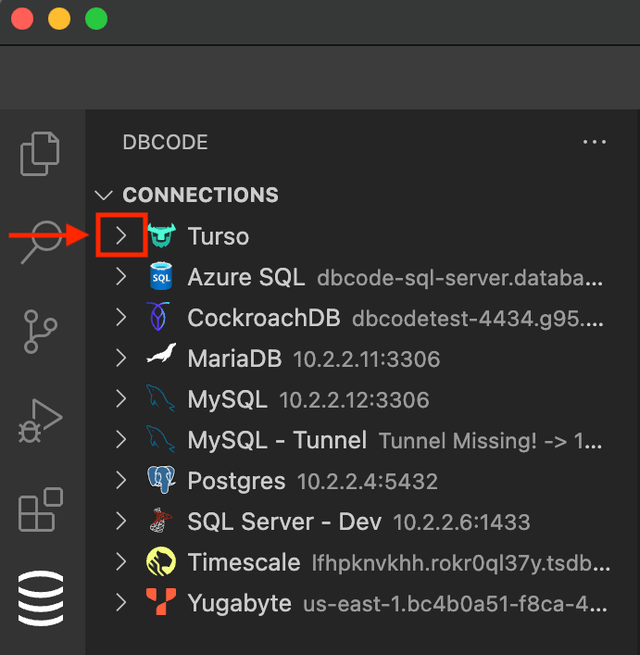Click the Timescale tiger icon

160,562
